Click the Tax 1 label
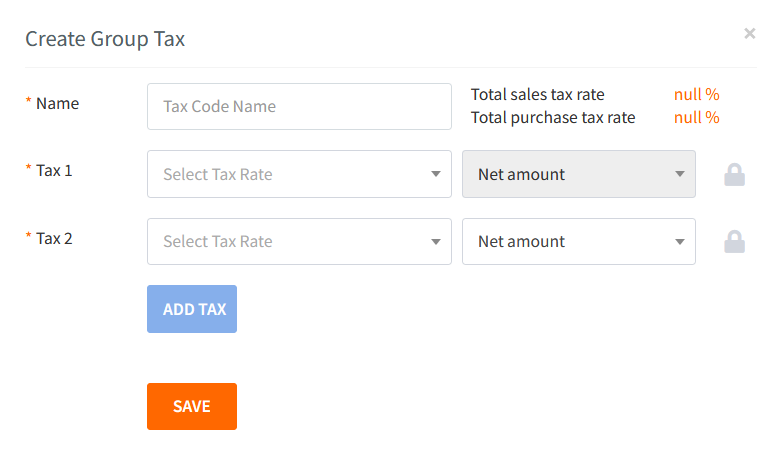This screenshot has width=782, height=453. [x=54, y=170]
